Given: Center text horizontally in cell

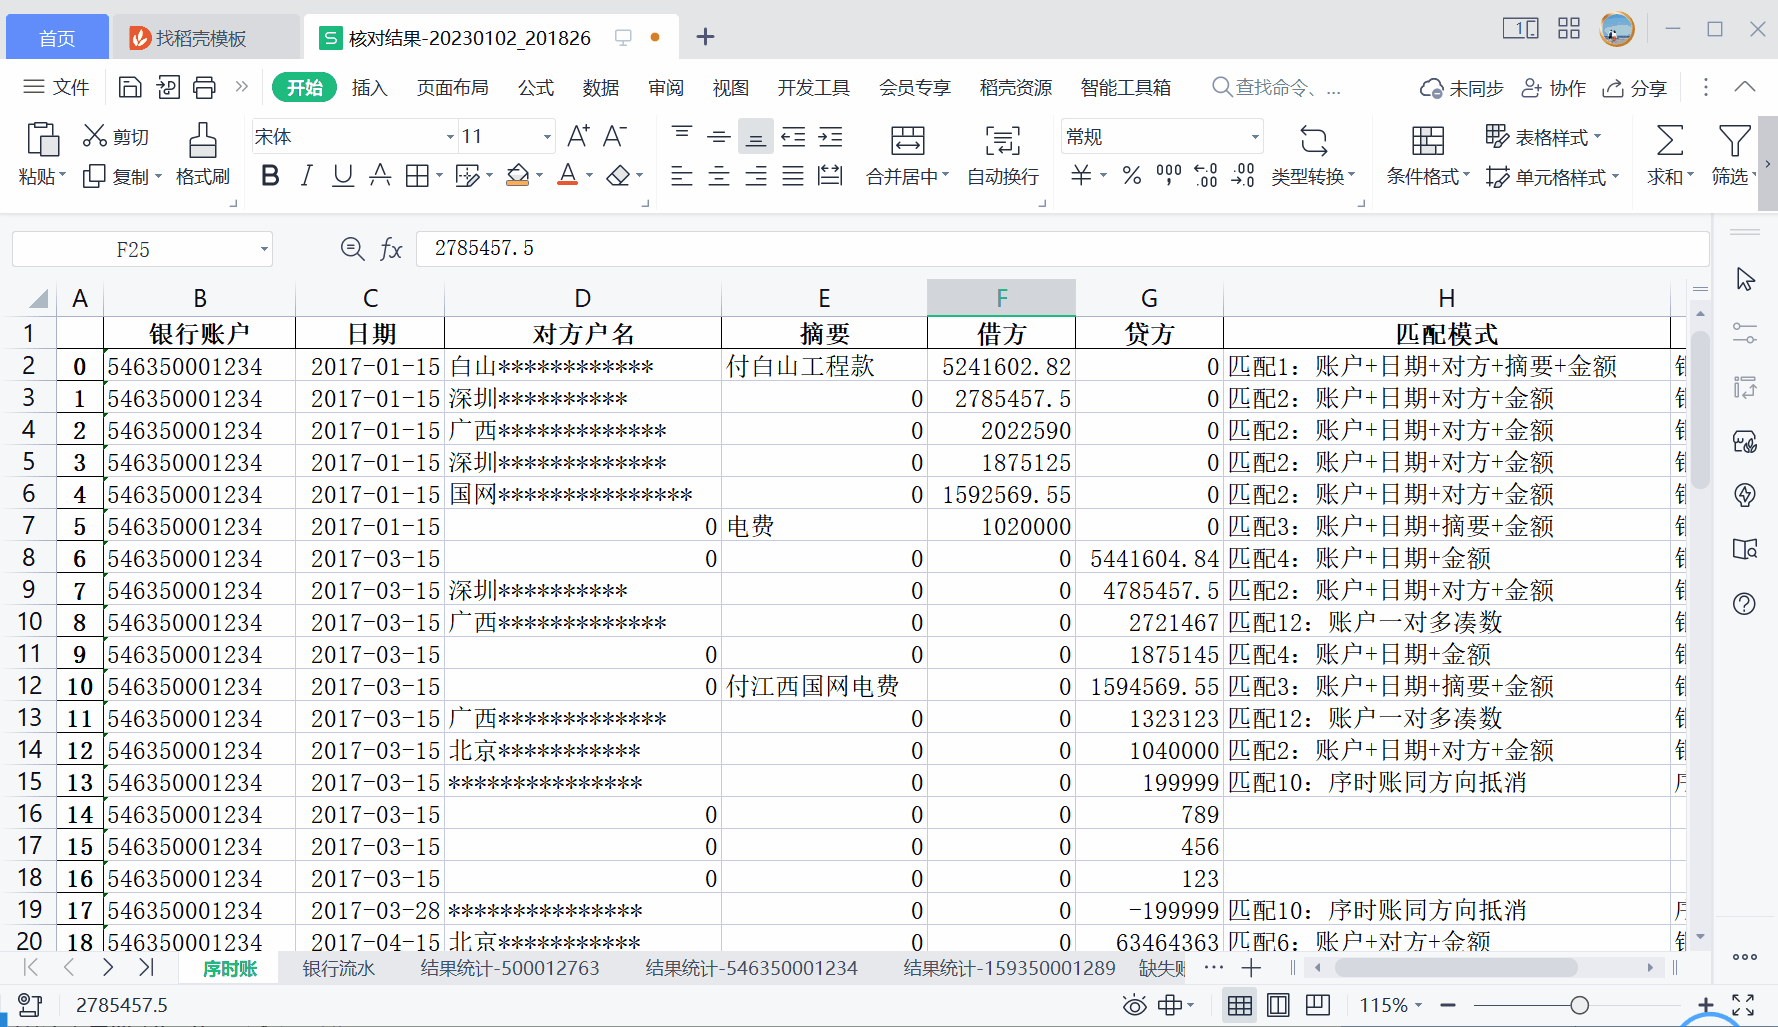Looking at the screenshot, I should [x=719, y=176].
